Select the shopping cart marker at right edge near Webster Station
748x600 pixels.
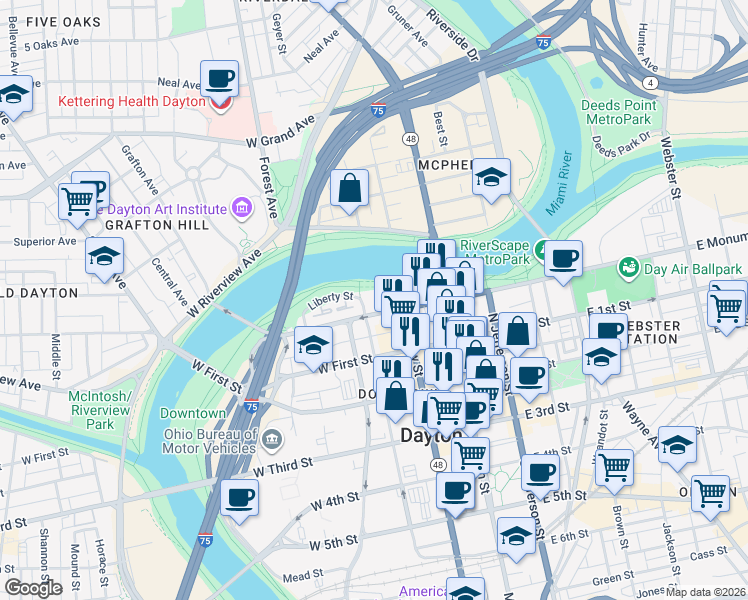click(x=727, y=310)
